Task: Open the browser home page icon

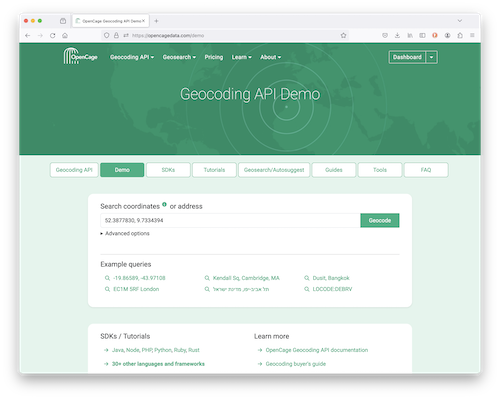Action: pos(65,35)
